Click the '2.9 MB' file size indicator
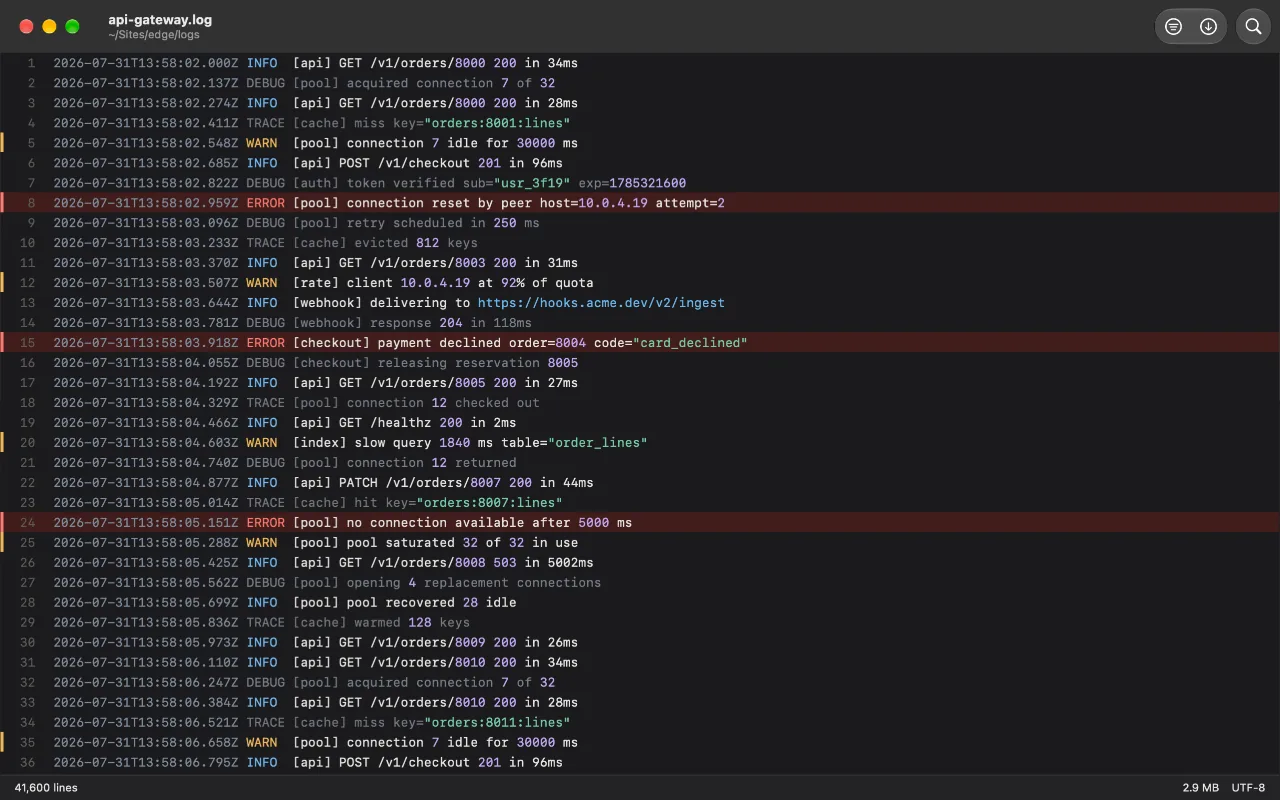Image resolution: width=1280 pixels, height=800 pixels. [1200, 788]
